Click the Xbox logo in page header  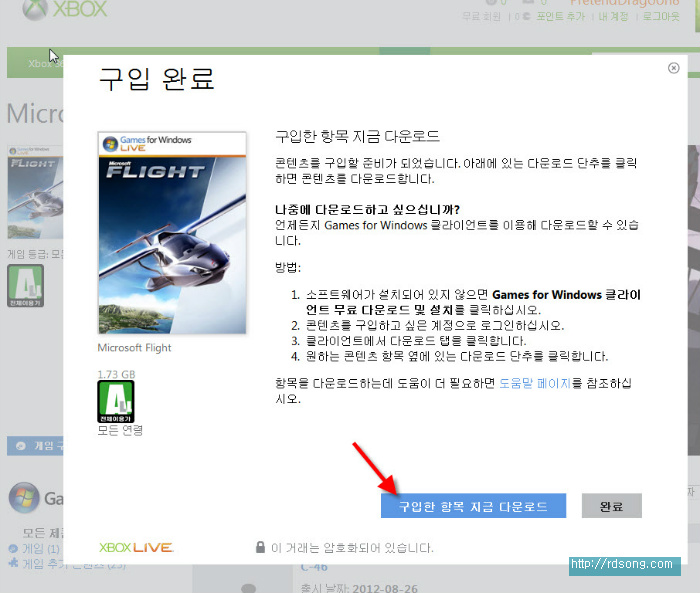pos(64,10)
